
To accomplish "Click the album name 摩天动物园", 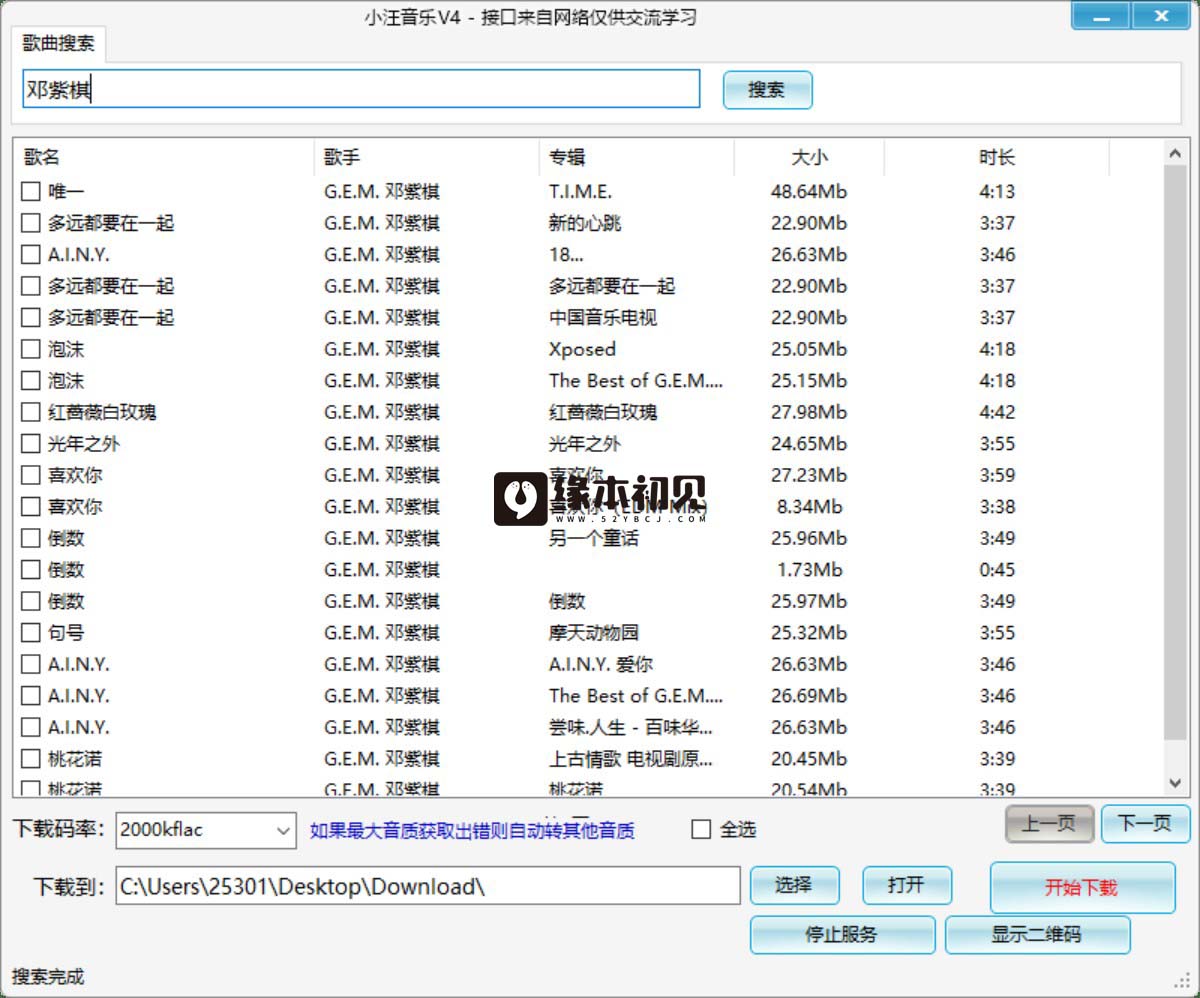I will 594,632.
